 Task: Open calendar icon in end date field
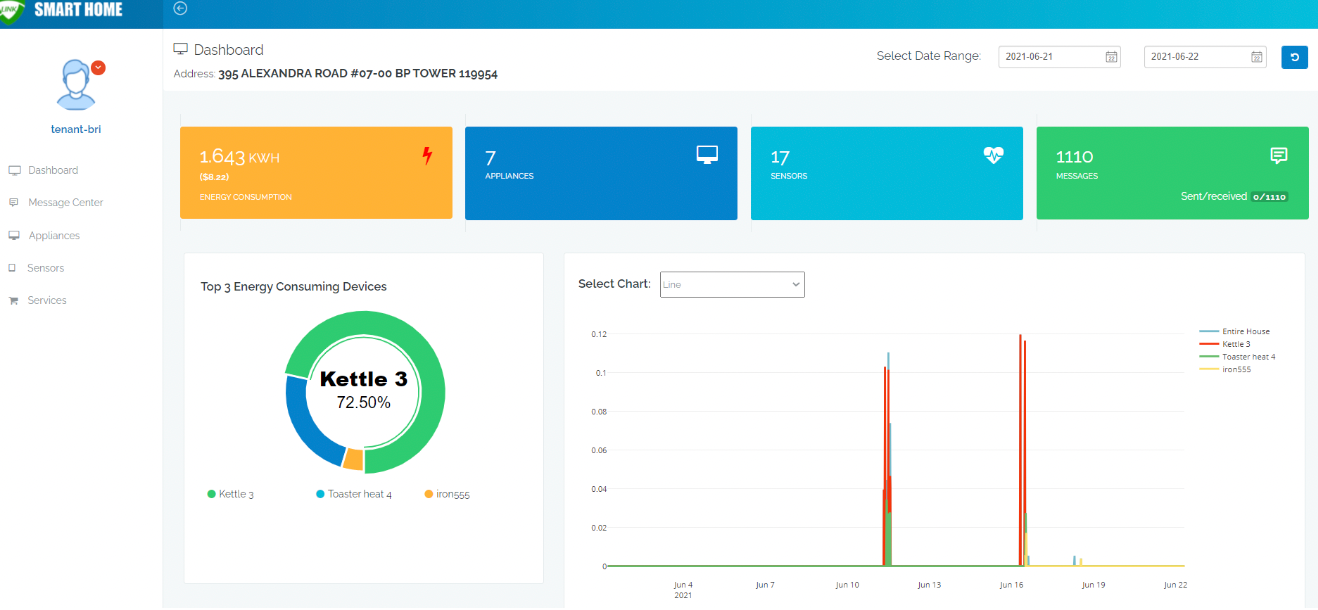tap(1256, 57)
